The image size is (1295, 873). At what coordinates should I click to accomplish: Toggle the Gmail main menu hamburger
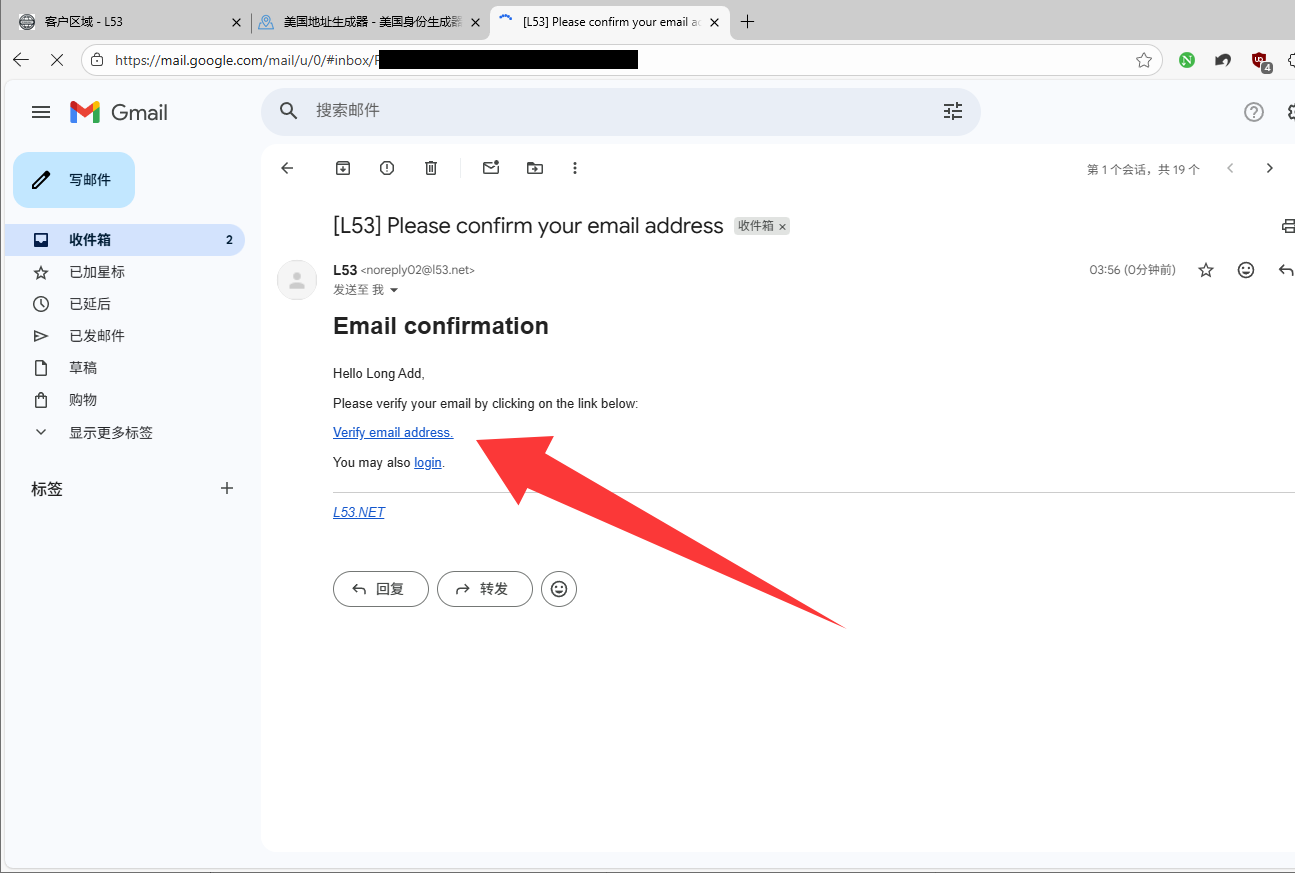tap(41, 112)
